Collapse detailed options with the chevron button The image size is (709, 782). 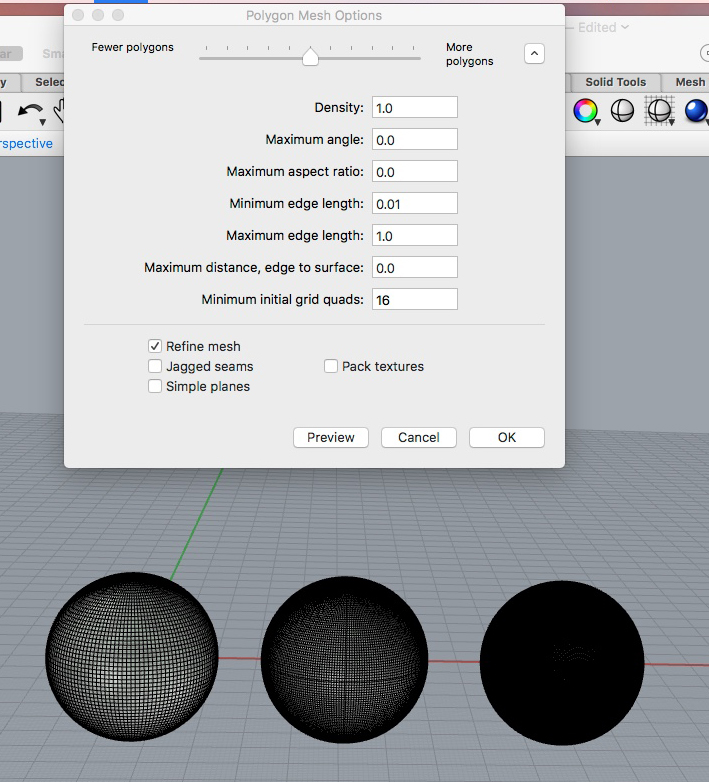coord(534,54)
